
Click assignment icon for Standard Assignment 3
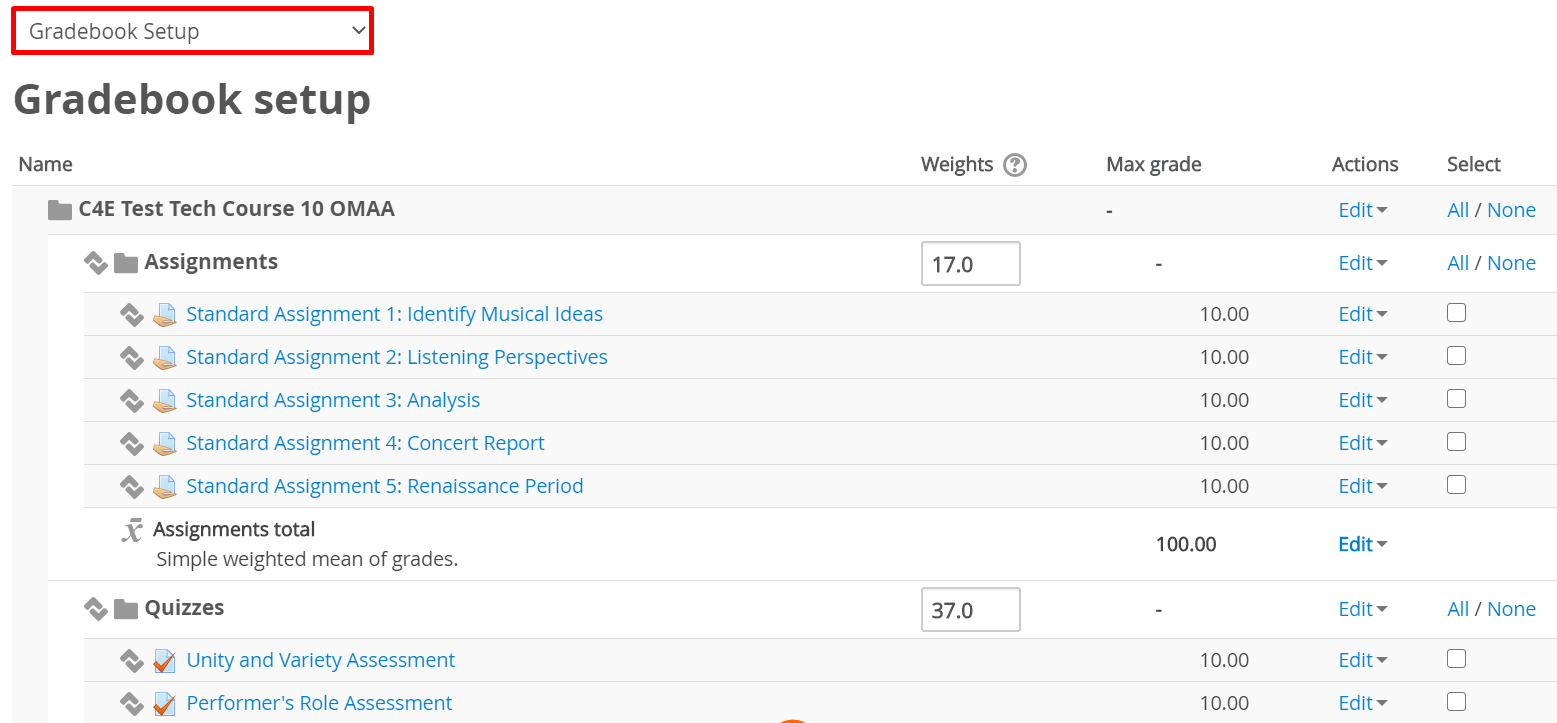click(x=165, y=401)
